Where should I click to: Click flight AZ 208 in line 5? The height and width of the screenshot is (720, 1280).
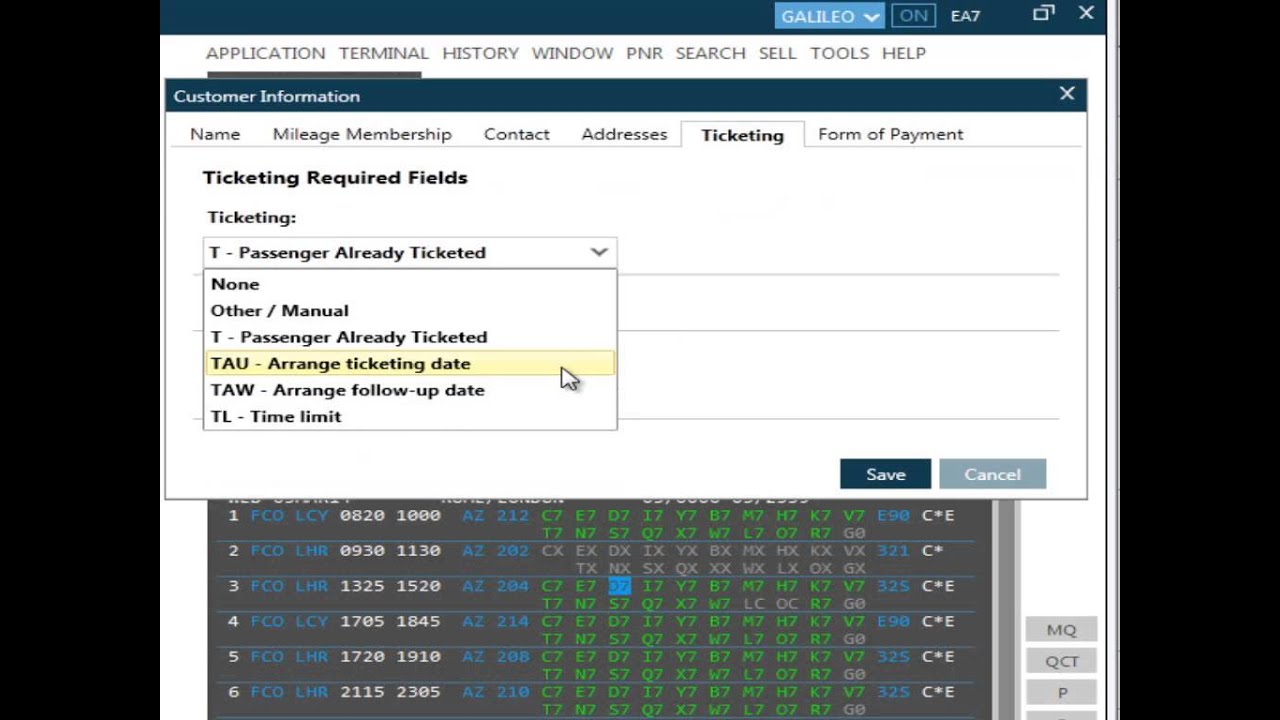495,656
